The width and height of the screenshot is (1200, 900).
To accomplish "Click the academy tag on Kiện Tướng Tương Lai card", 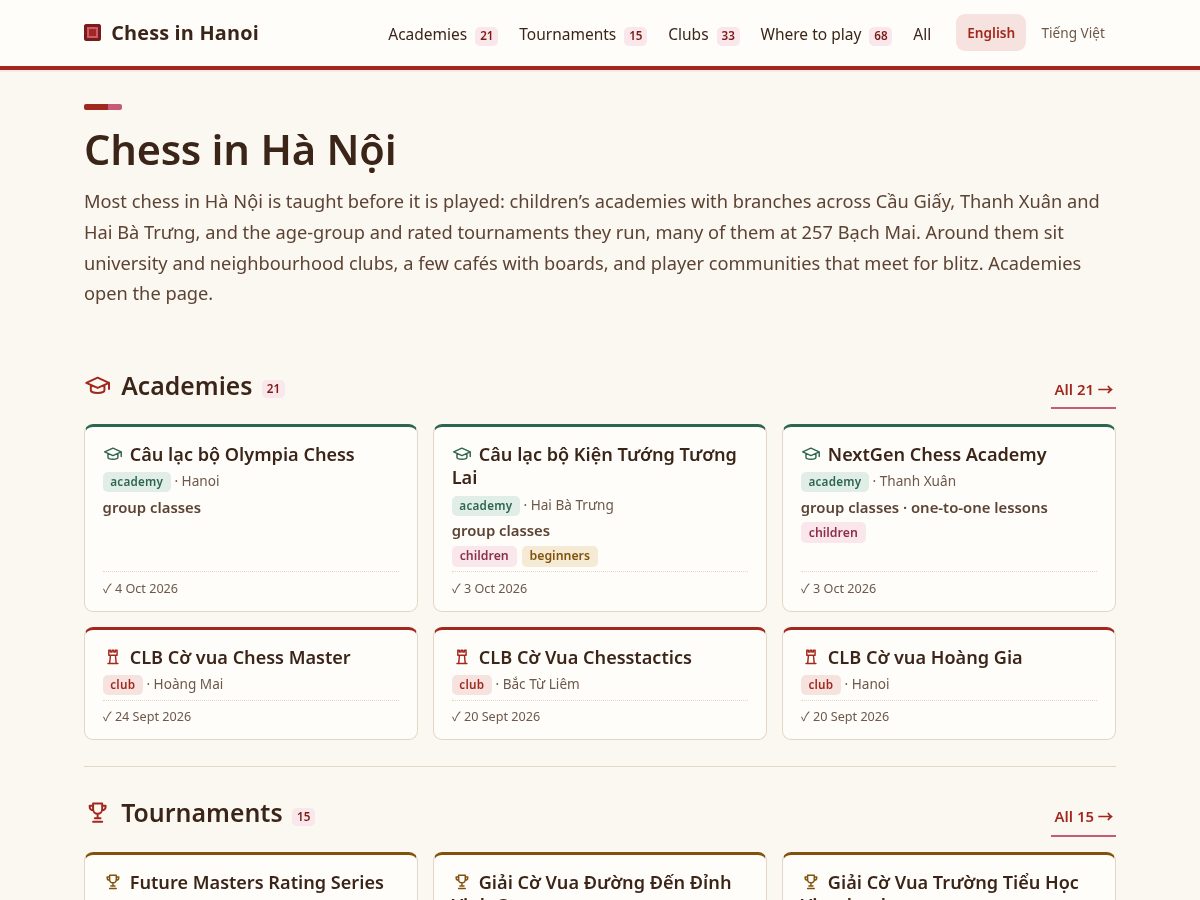I will [x=486, y=506].
